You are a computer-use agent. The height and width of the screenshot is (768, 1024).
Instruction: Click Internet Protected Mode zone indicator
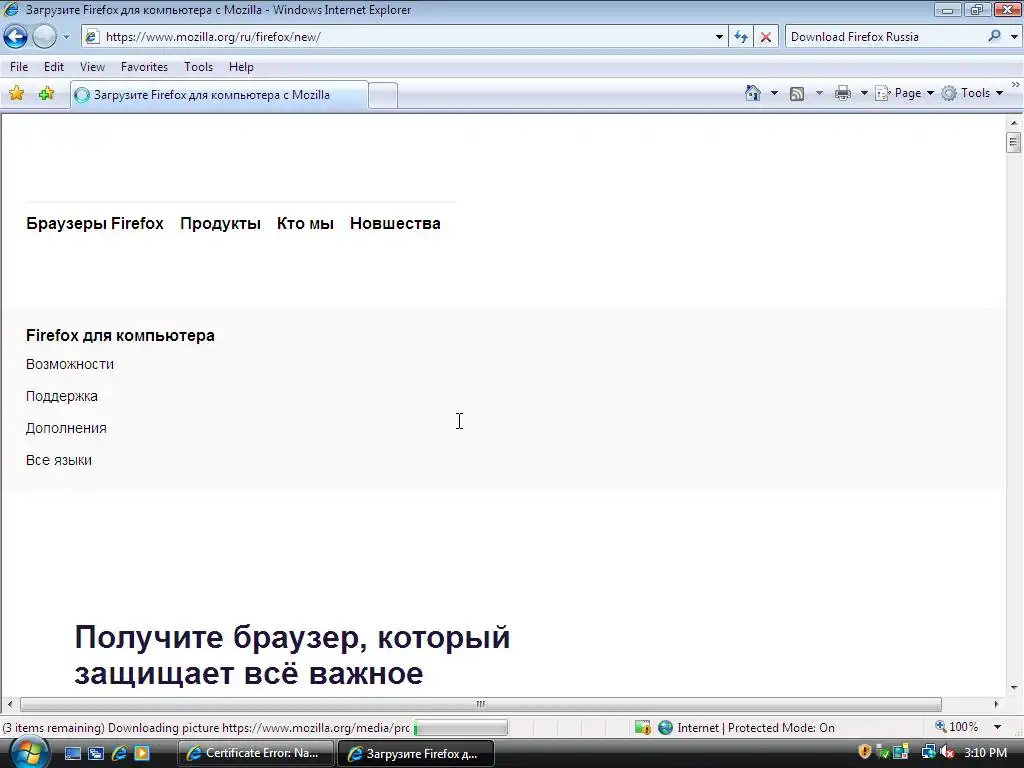747,728
